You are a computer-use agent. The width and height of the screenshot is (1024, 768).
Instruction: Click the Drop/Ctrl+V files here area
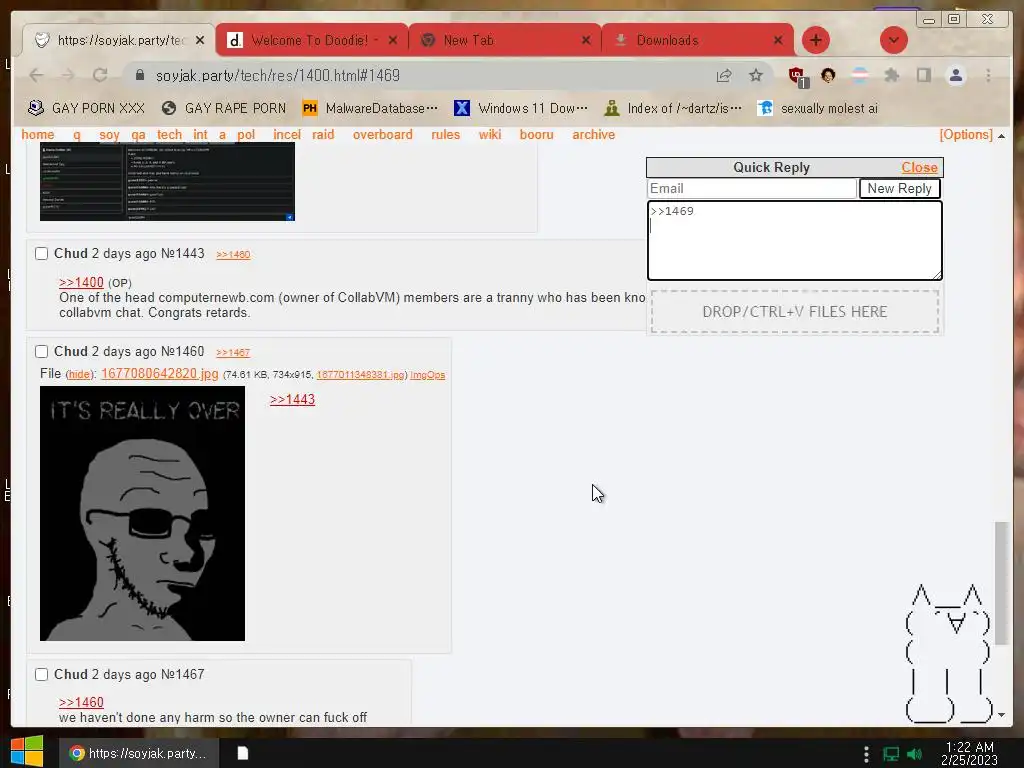(x=794, y=312)
